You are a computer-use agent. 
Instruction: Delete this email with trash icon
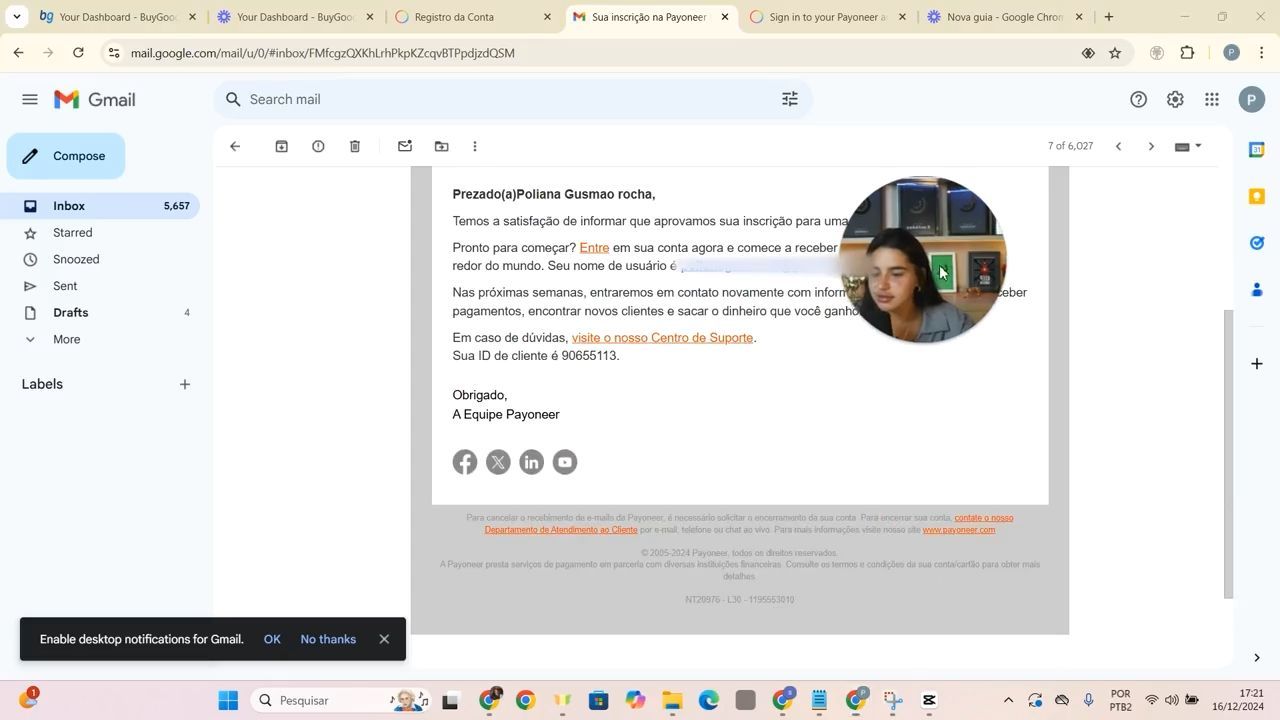point(355,146)
